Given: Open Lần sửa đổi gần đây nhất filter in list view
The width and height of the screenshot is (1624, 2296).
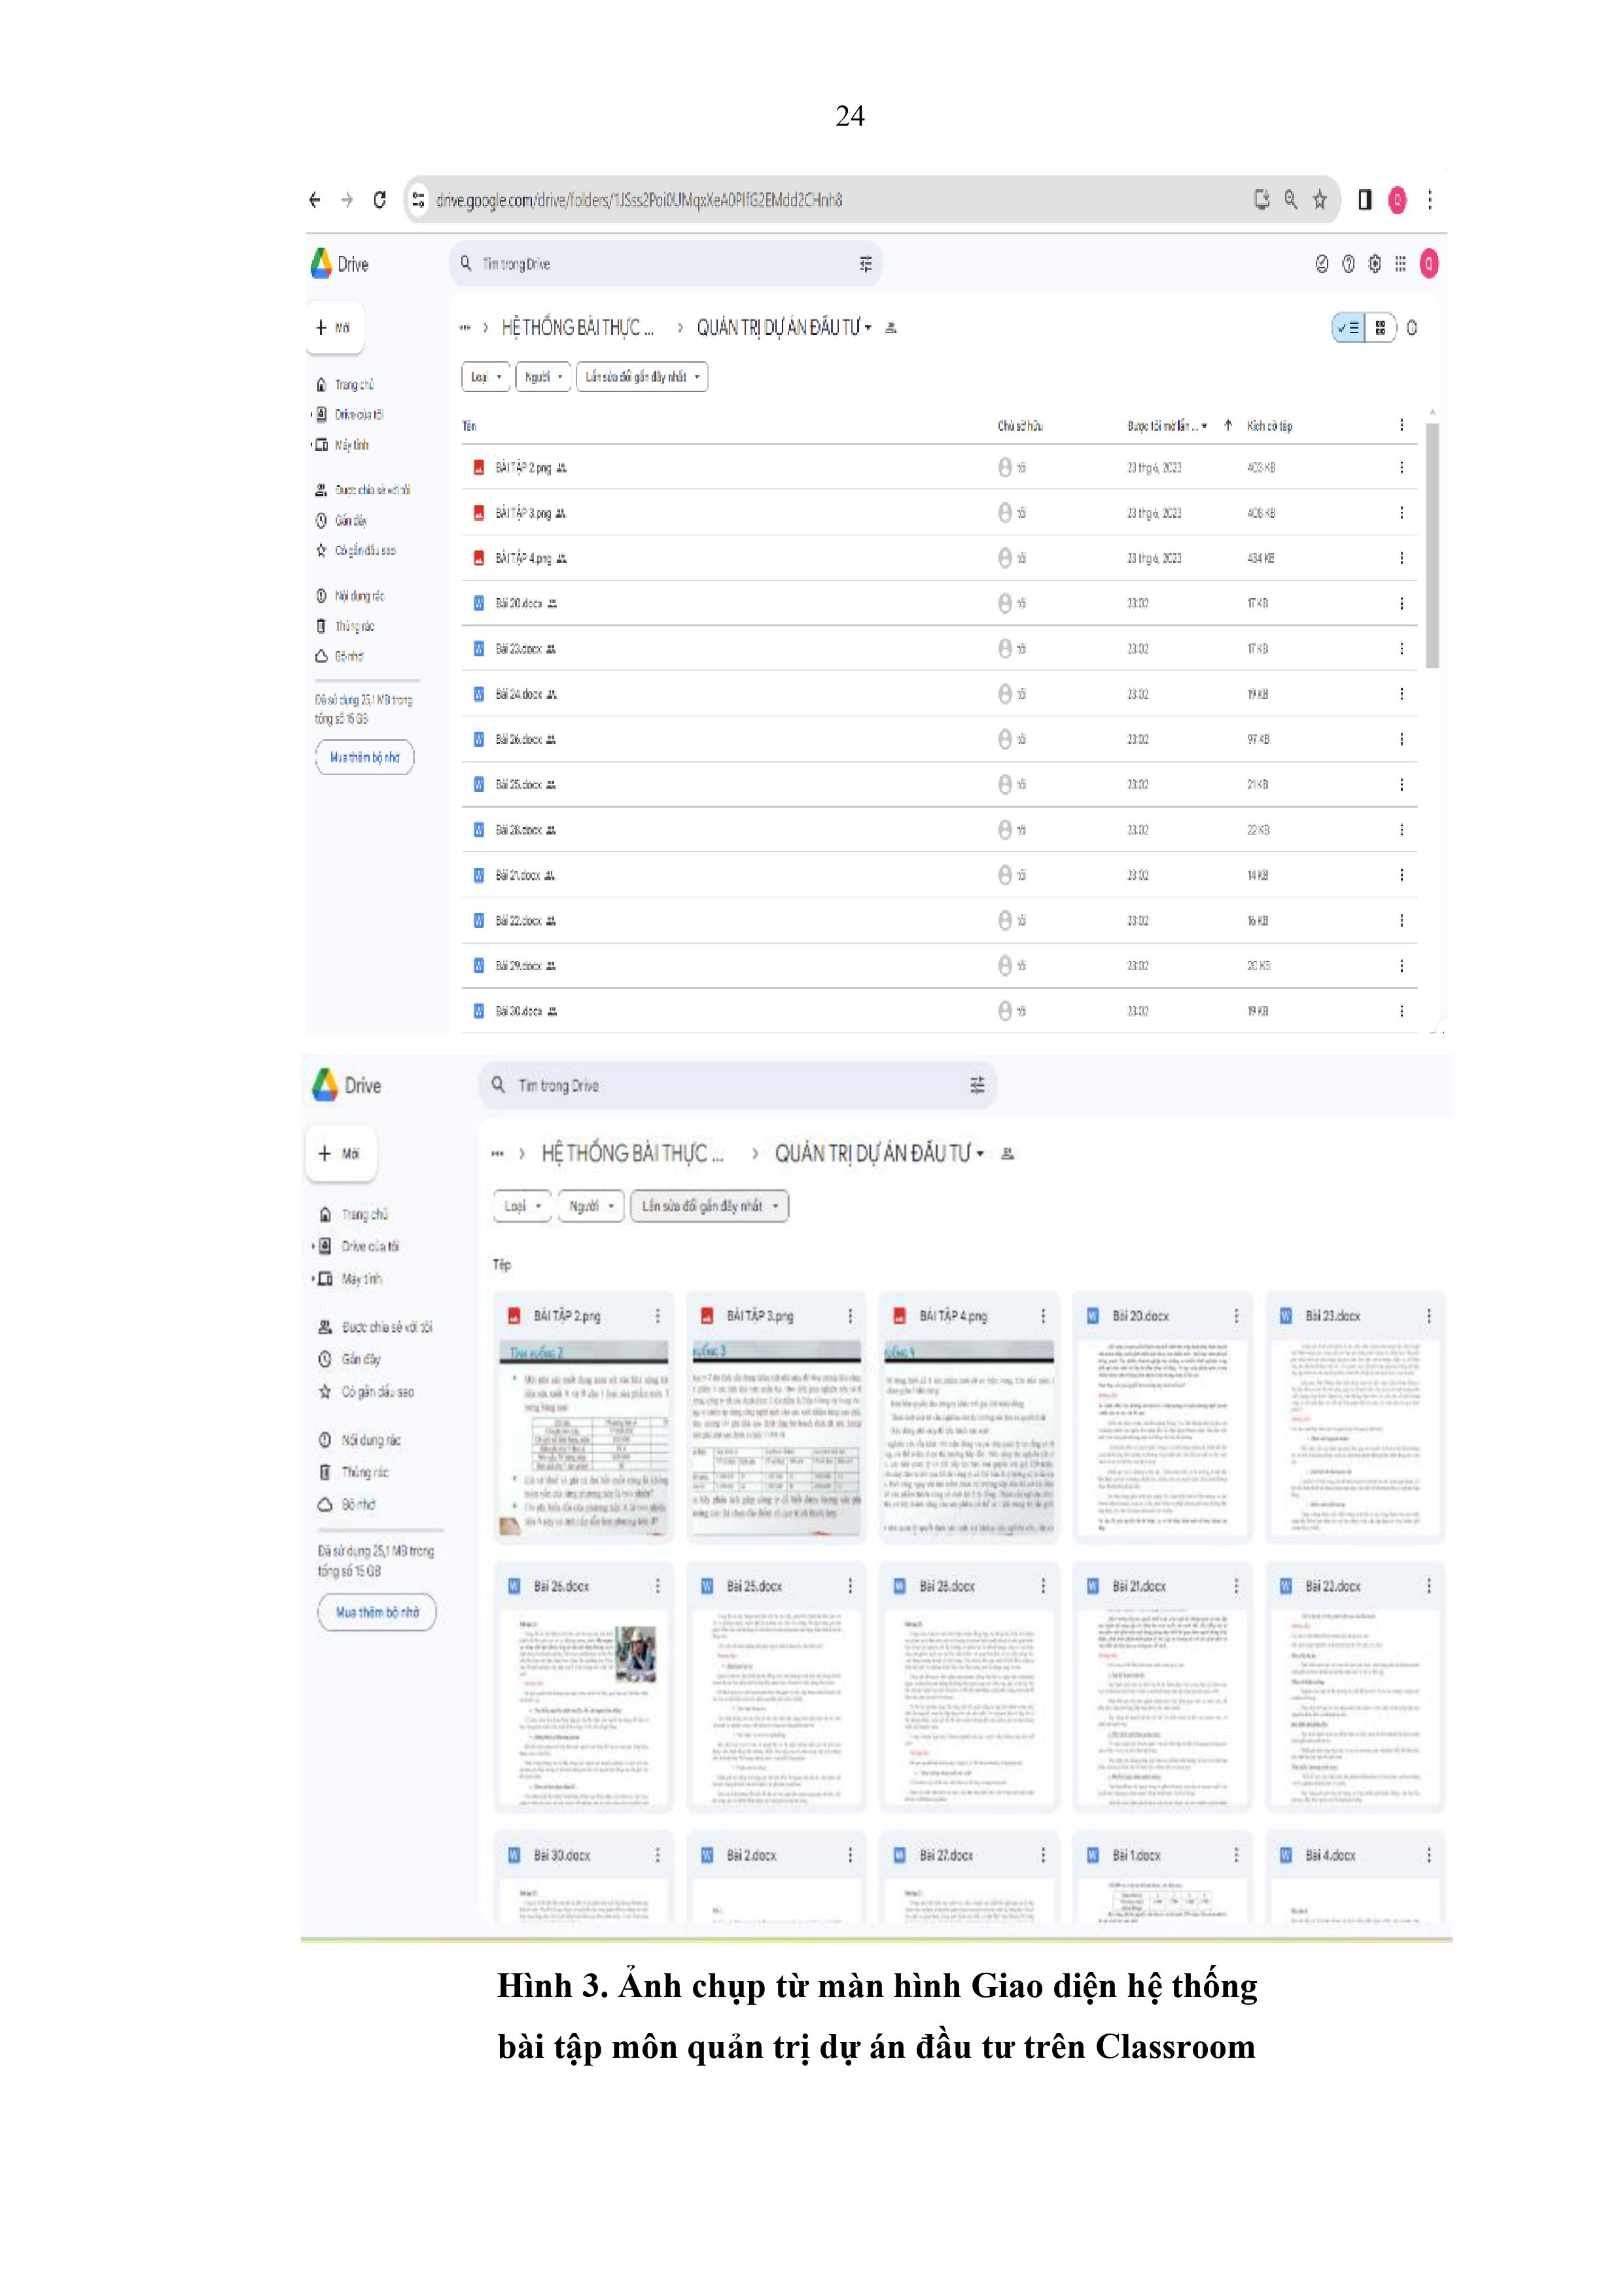Looking at the screenshot, I should pos(642,377).
